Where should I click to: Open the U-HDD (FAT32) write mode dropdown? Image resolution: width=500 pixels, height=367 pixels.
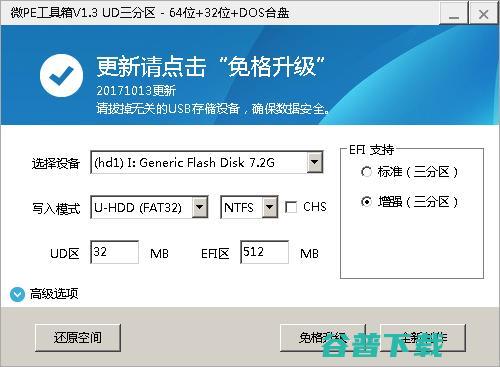coord(149,207)
